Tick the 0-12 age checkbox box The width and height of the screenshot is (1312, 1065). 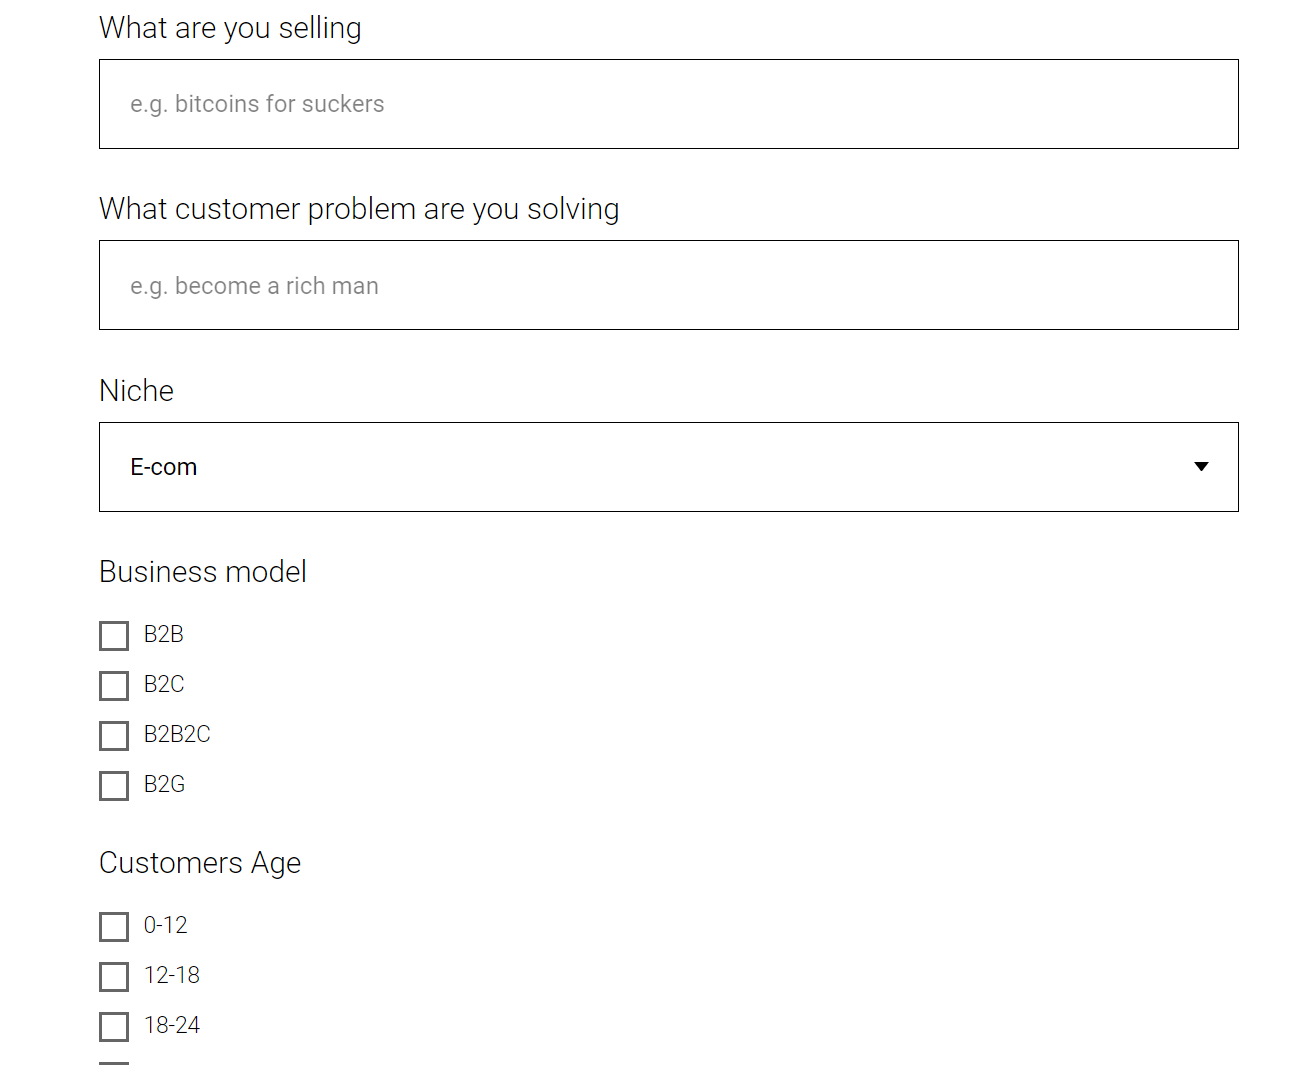[x=114, y=927]
